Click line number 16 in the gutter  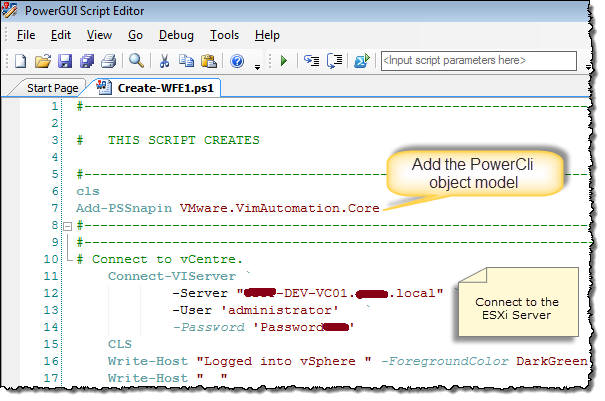pos(51,361)
